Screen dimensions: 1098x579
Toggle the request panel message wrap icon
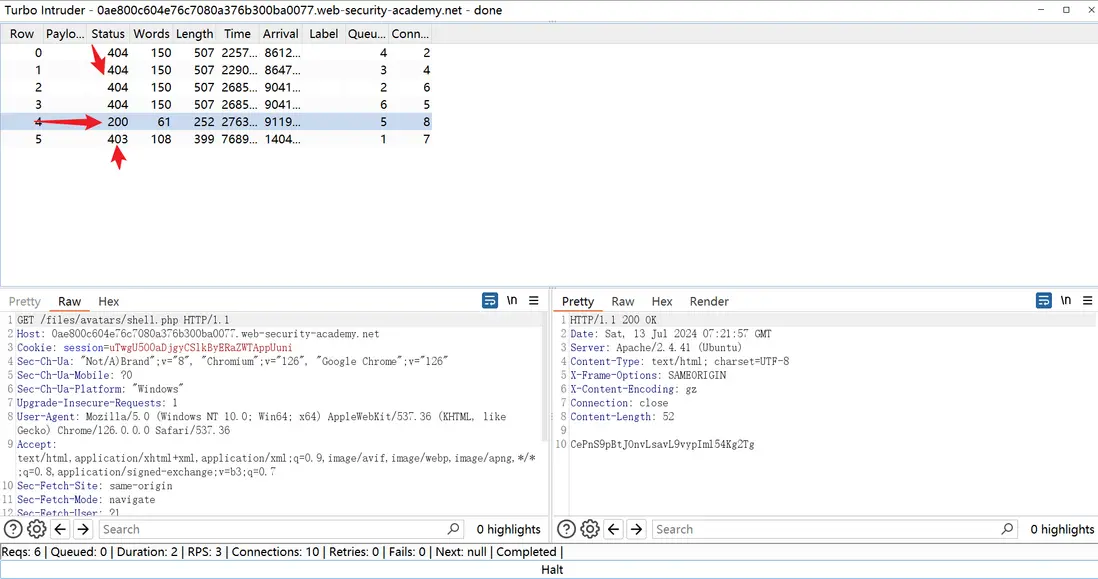(490, 301)
